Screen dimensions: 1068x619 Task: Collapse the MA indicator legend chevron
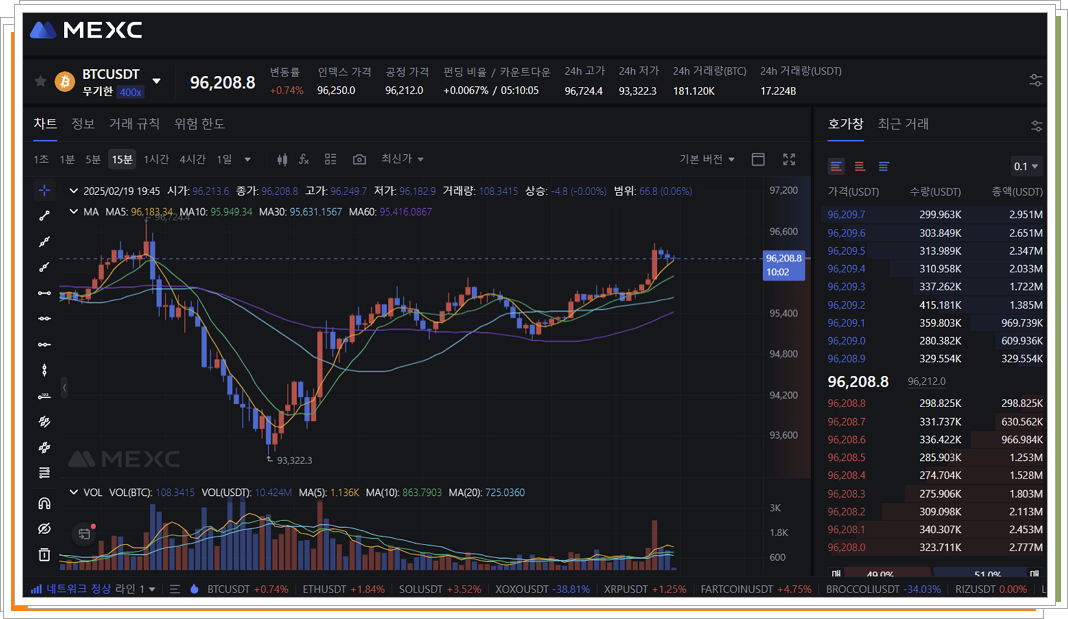(x=74, y=212)
